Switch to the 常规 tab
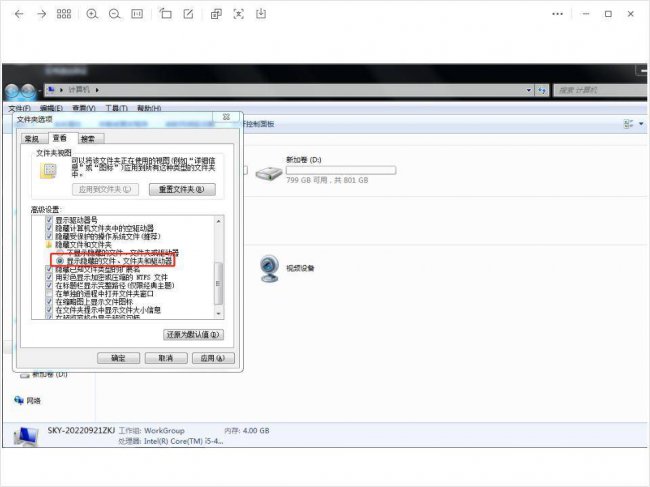 click(32, 138)
